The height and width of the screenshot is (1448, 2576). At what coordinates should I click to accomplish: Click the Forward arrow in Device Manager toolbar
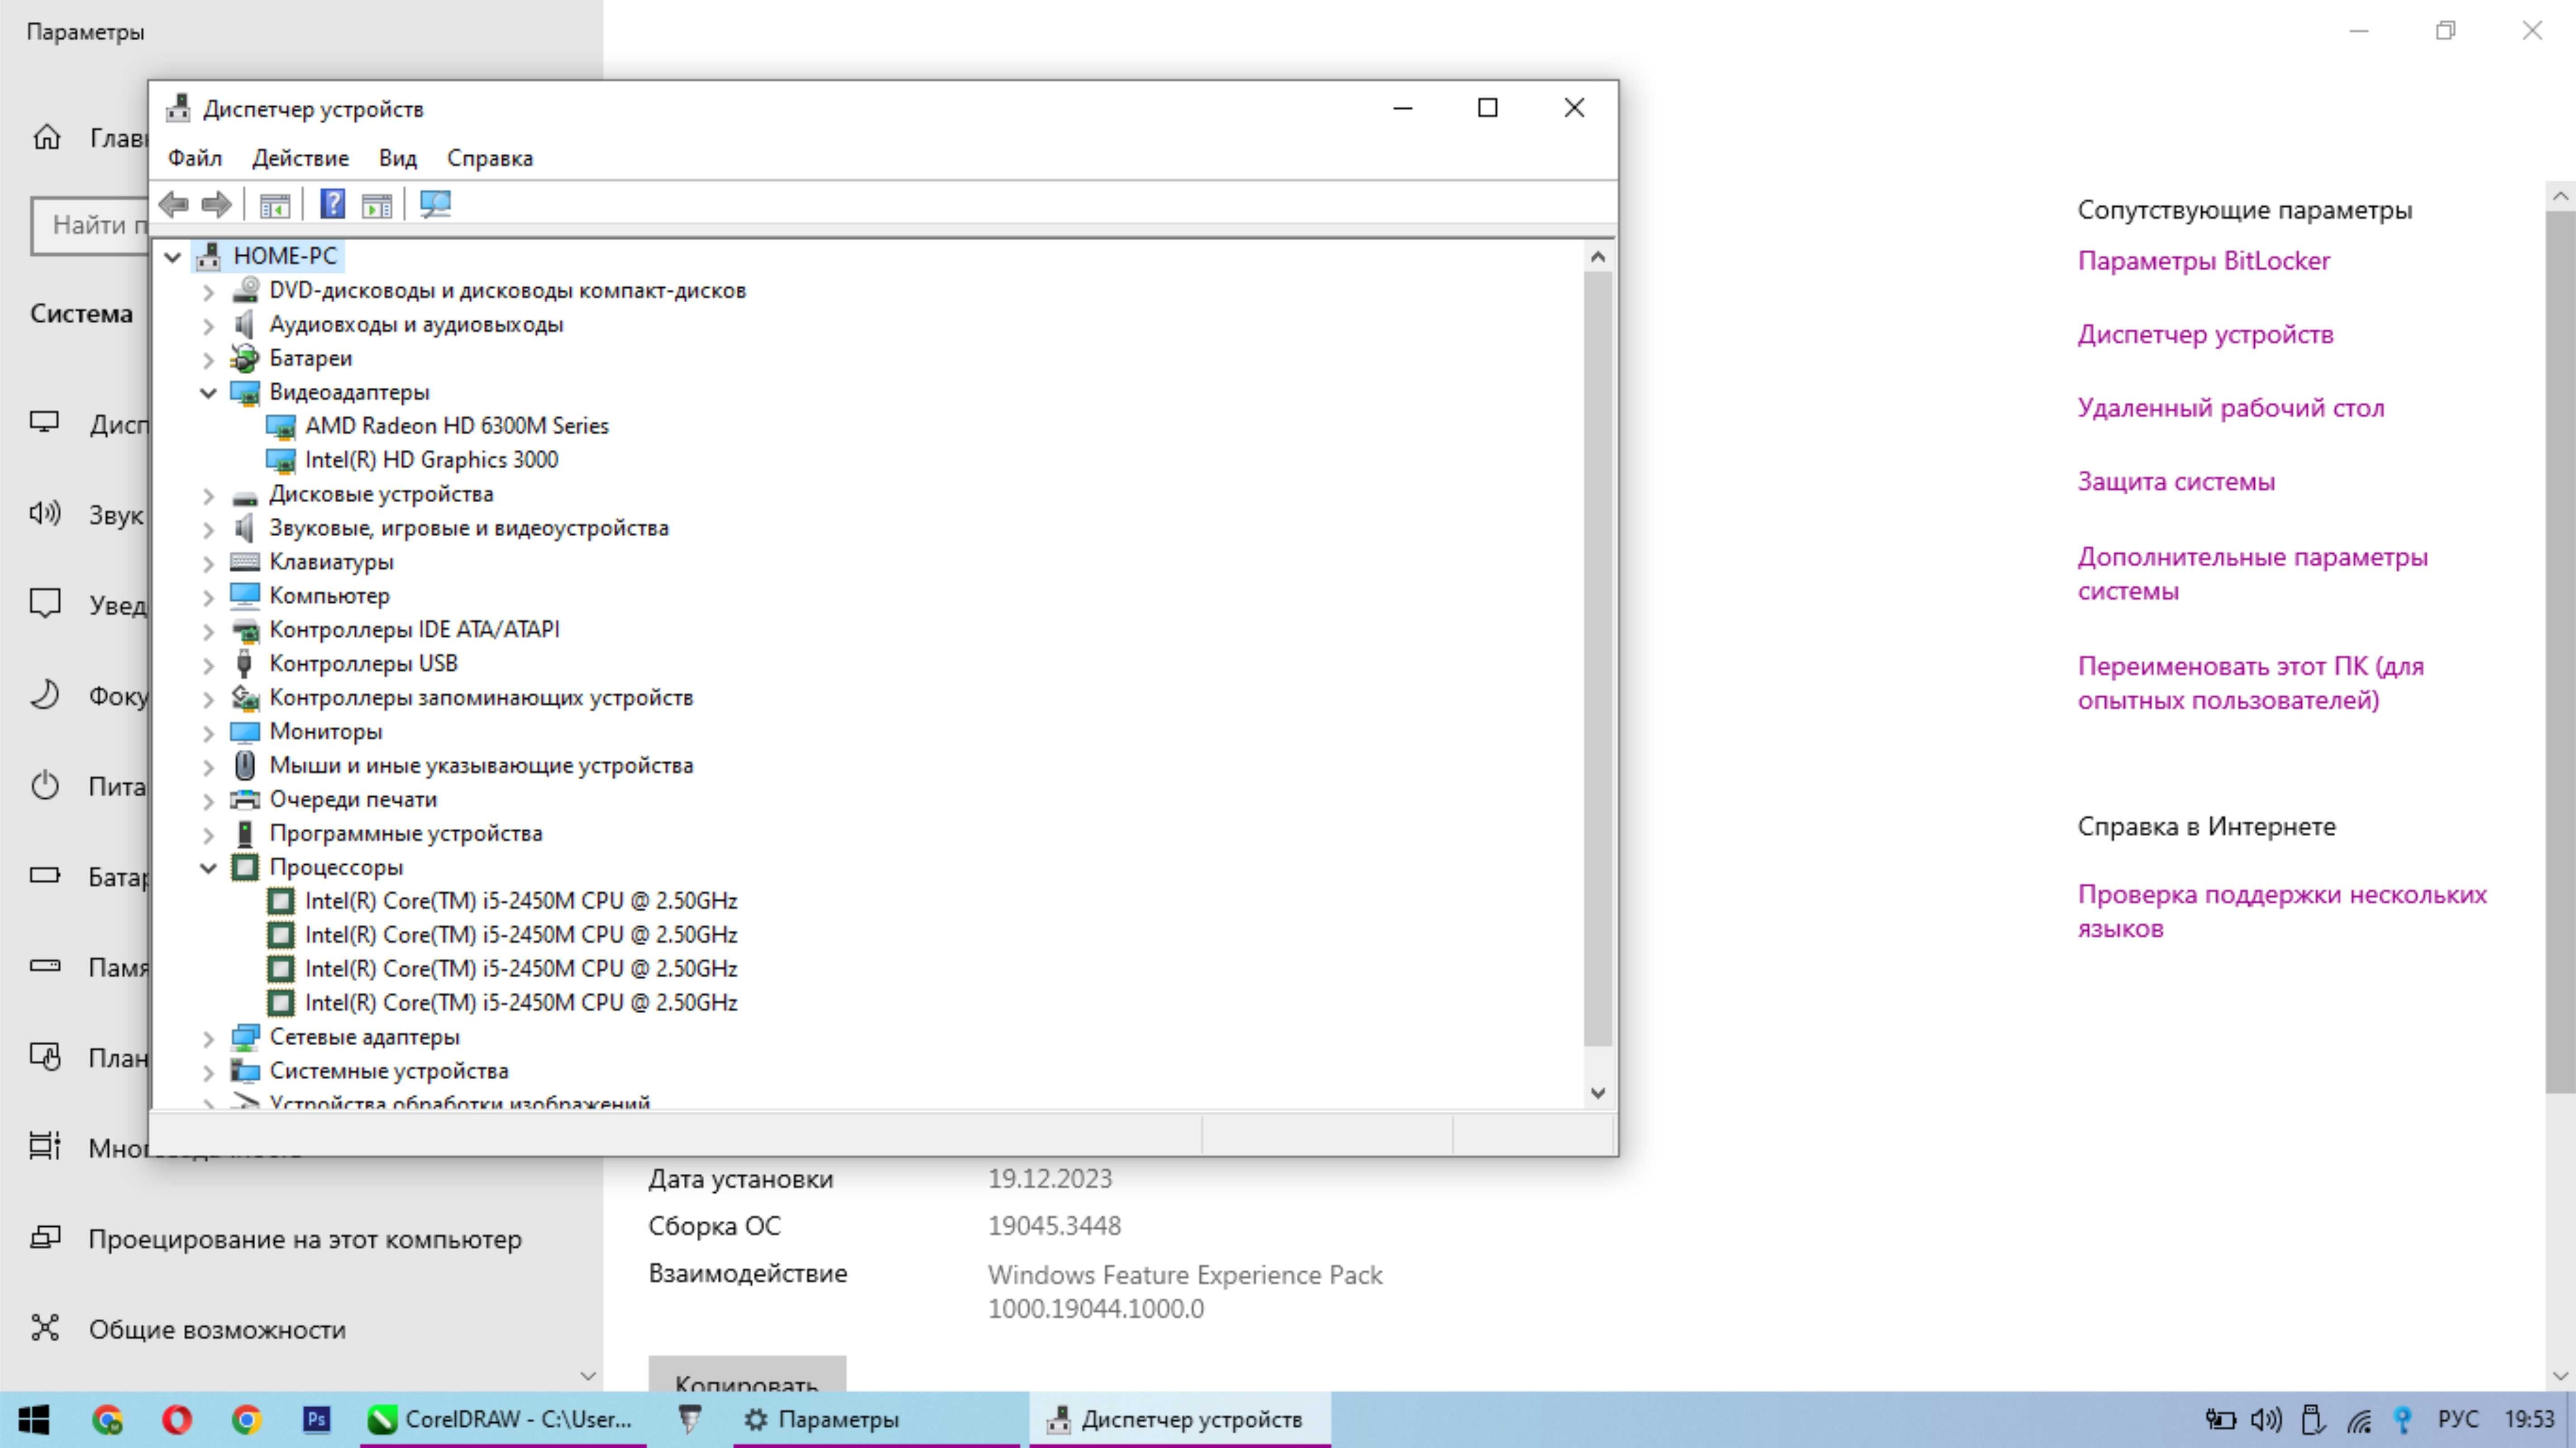point(217,205)
